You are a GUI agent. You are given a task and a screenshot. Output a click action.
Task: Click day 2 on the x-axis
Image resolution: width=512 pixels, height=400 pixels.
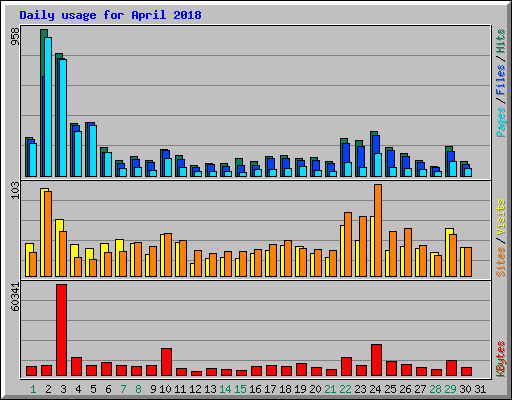(48, 389)
